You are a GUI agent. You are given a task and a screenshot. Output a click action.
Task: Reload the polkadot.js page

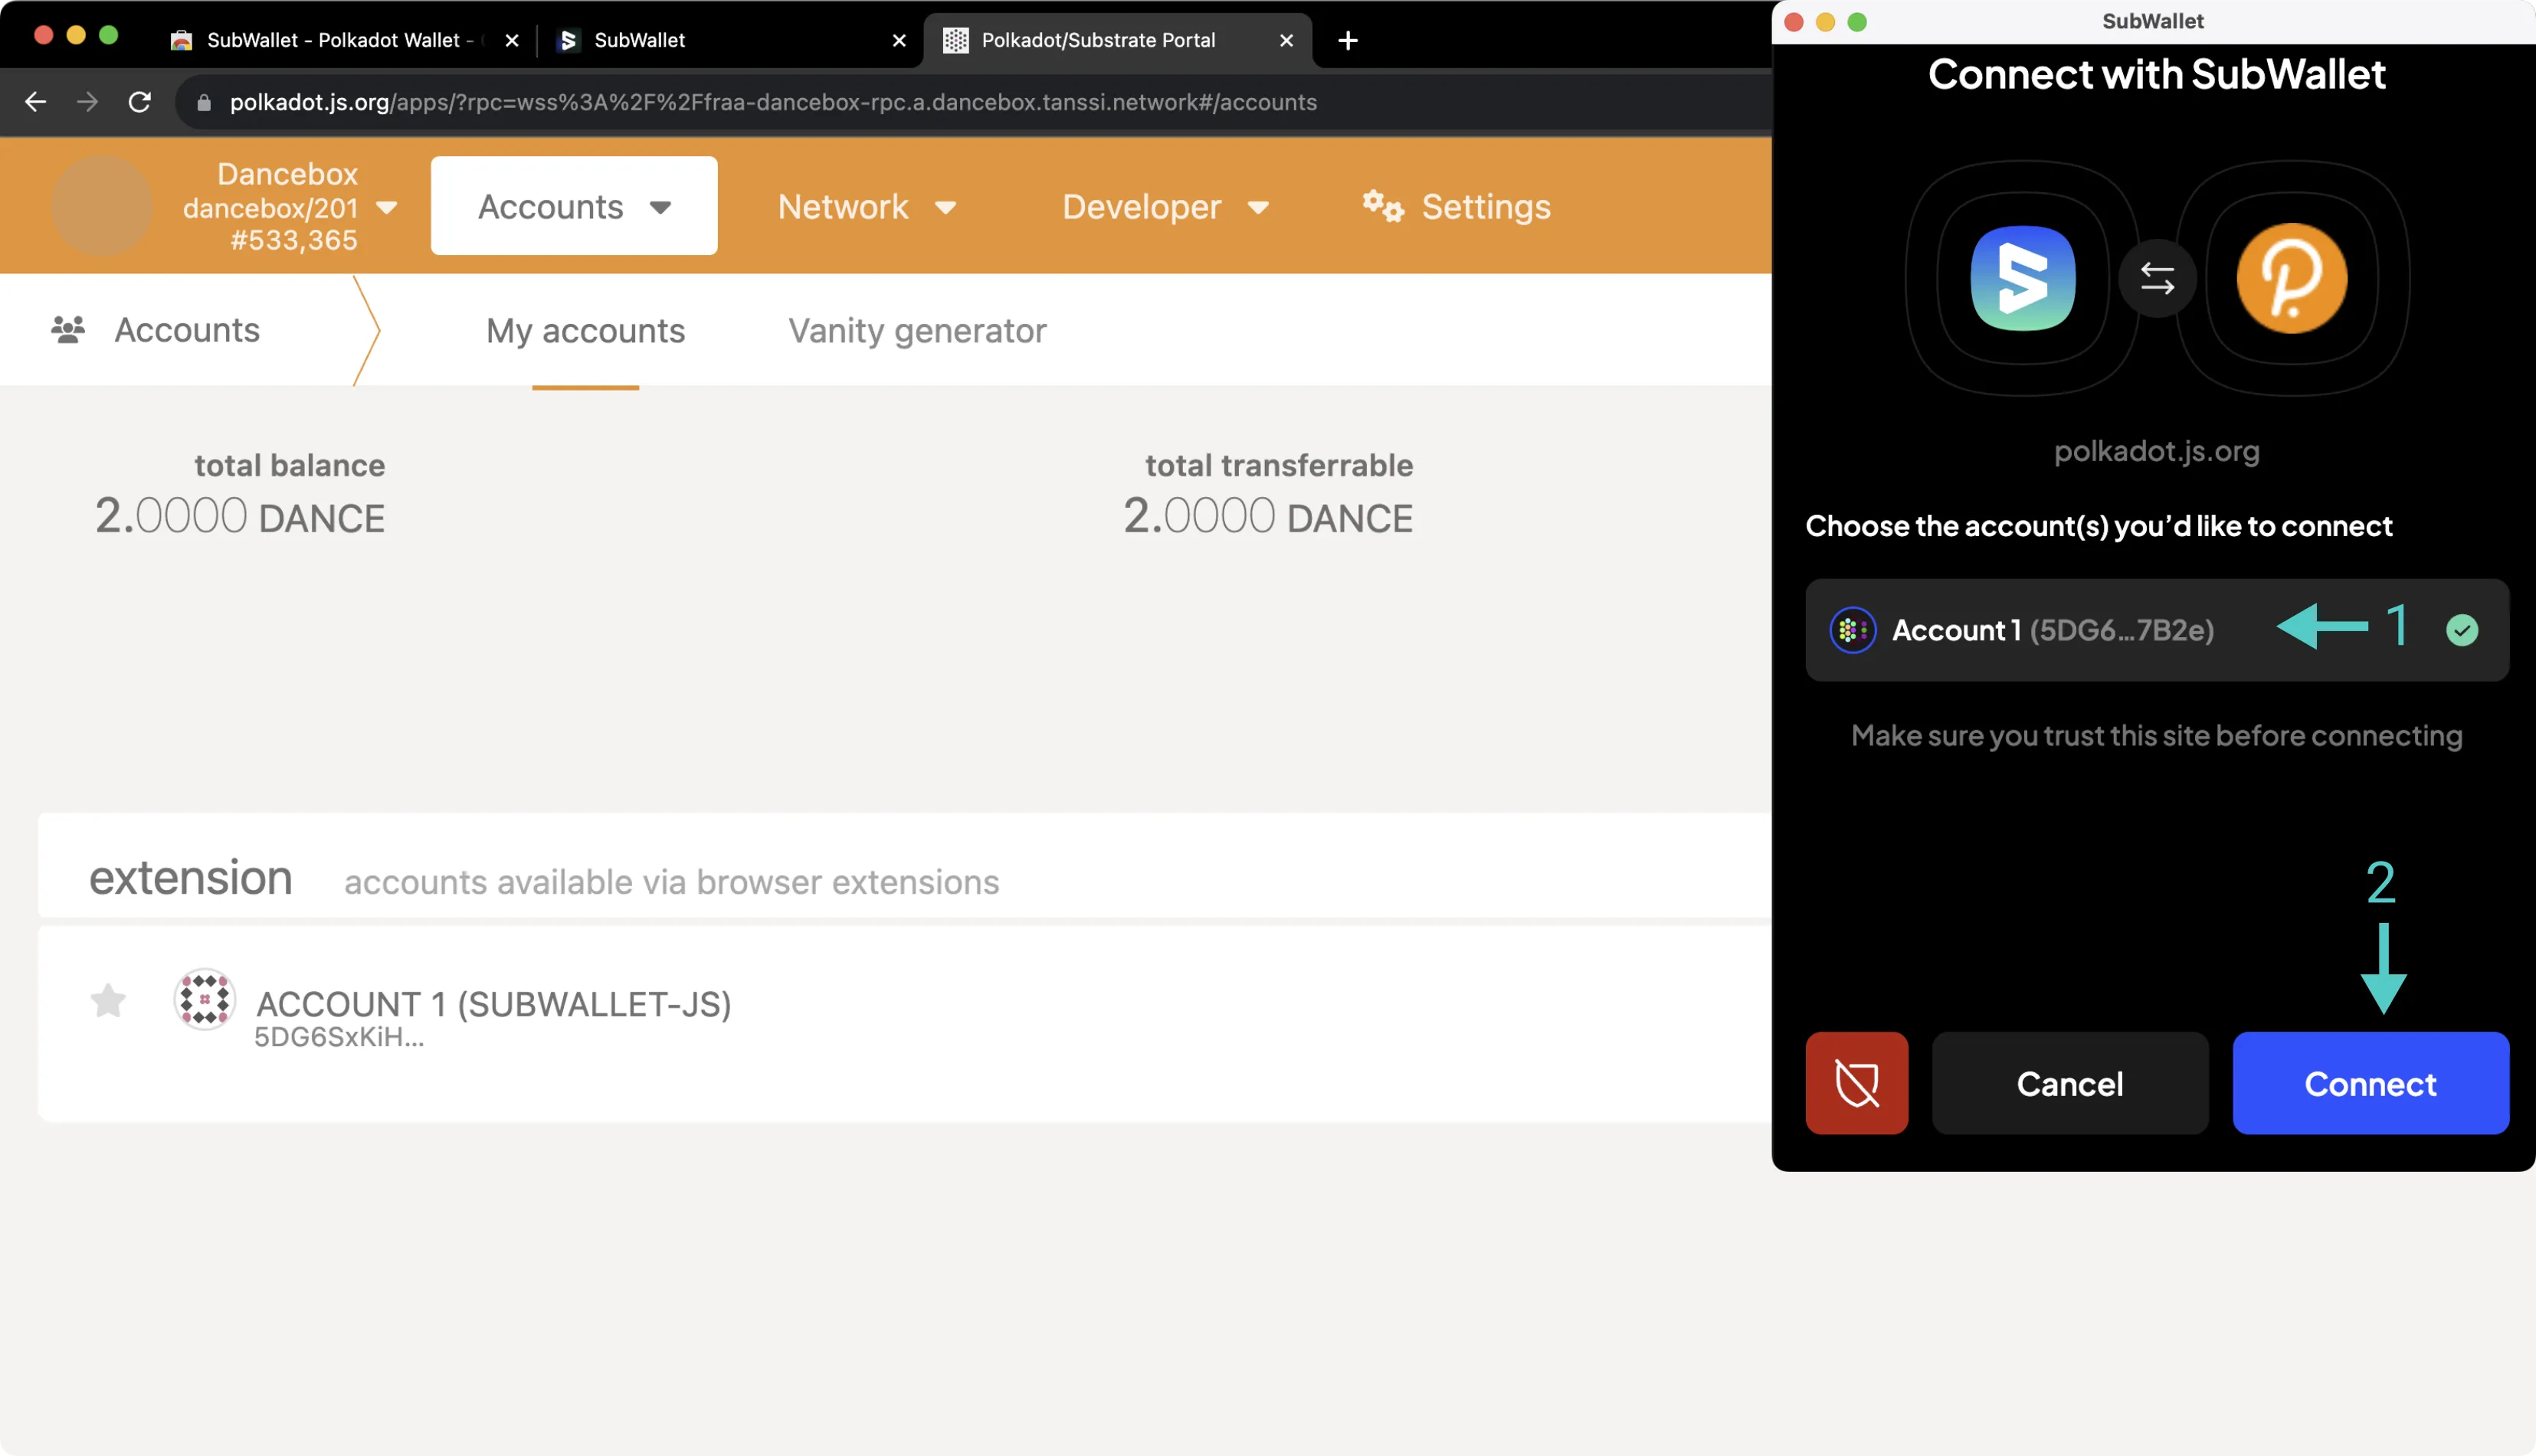[140, 102]
